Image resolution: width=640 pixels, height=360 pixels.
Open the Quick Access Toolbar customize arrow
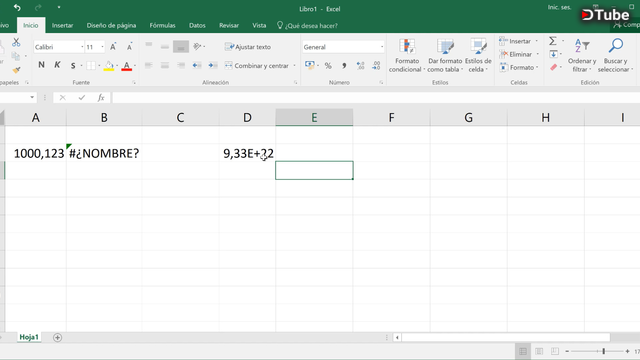[59, 7]
